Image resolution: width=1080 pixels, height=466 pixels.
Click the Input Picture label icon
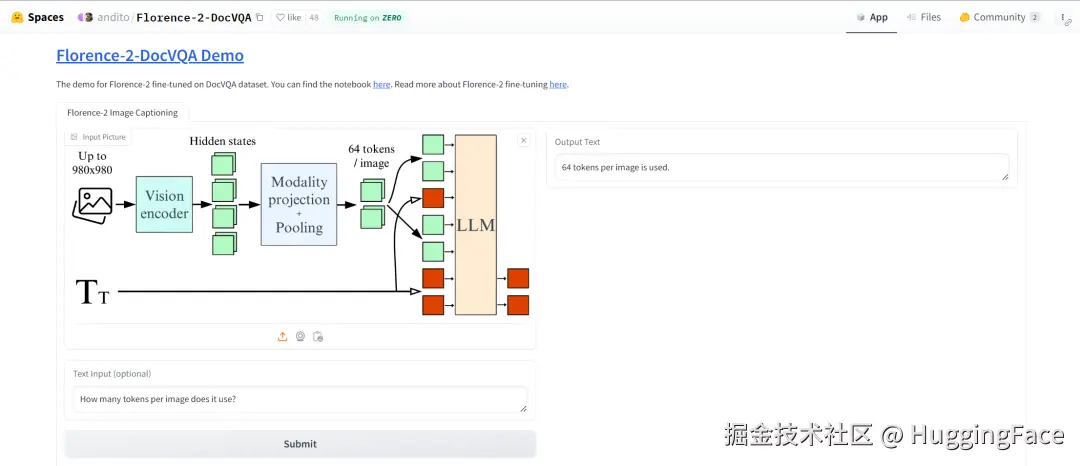coord(74,137)
